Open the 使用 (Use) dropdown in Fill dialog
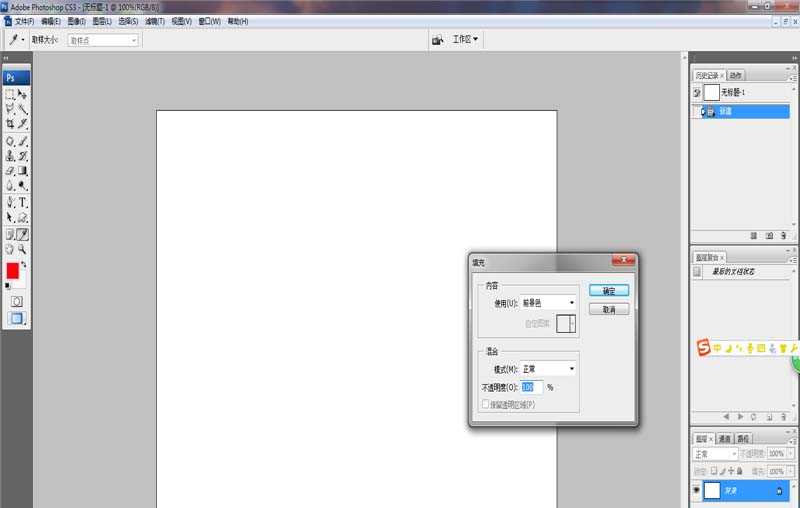 (549, 302)
